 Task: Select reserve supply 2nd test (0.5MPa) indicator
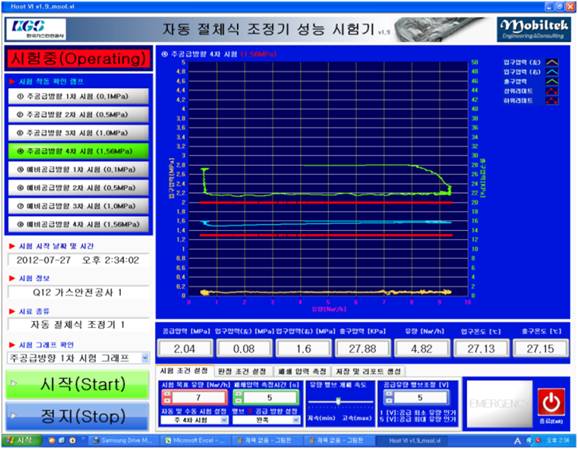[78, 188]
